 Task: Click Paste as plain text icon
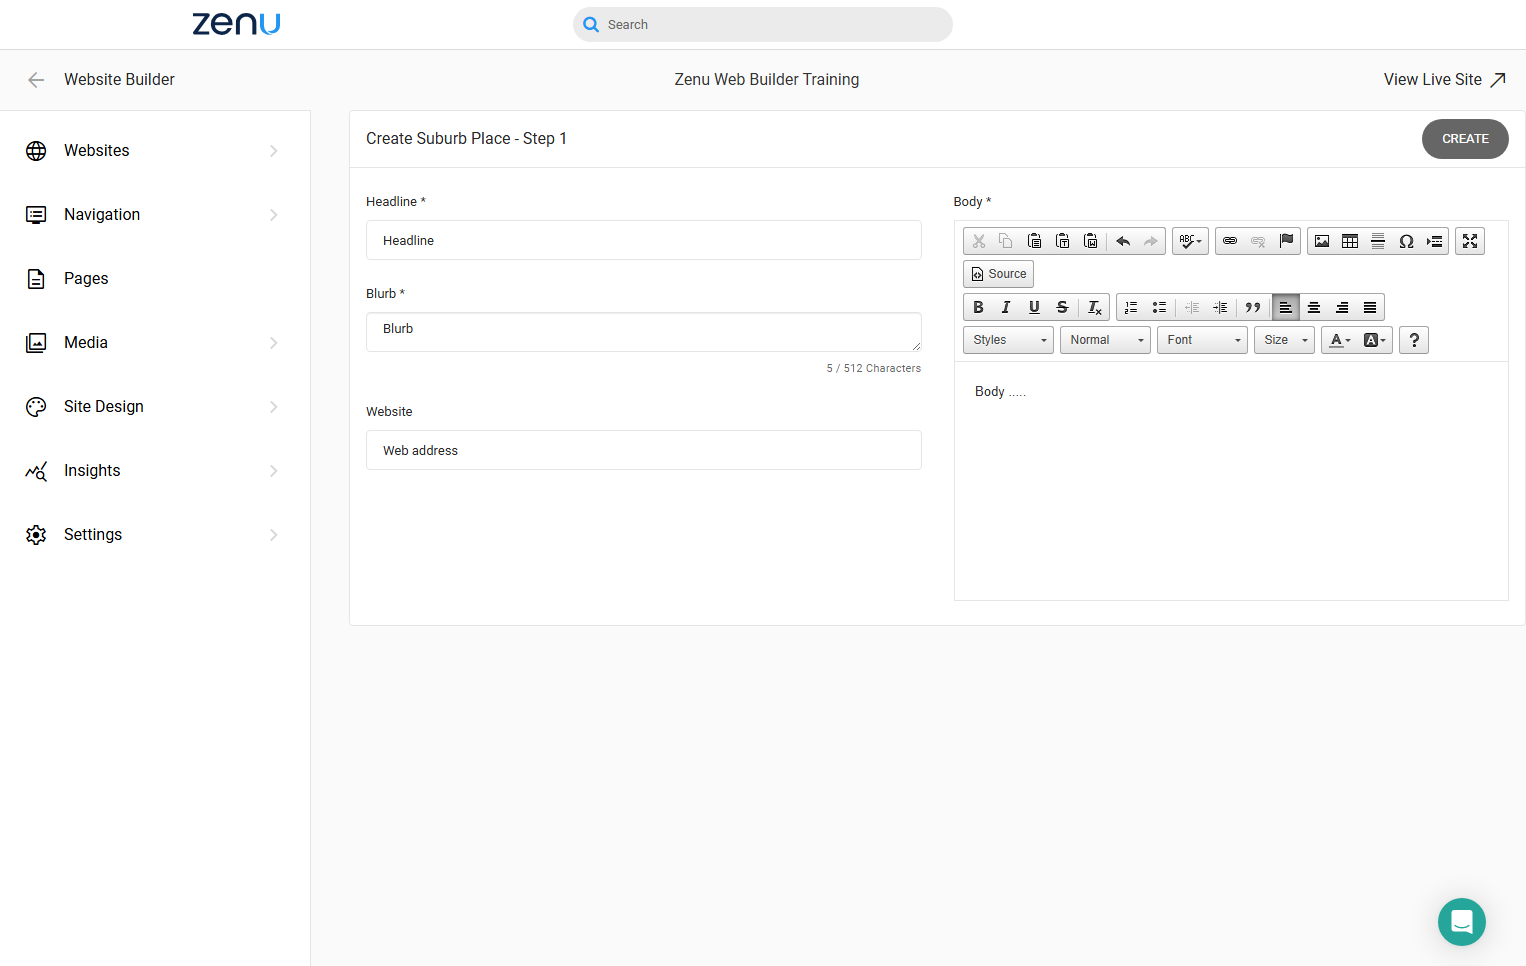pyautogui.click(x=1063, y=241)
